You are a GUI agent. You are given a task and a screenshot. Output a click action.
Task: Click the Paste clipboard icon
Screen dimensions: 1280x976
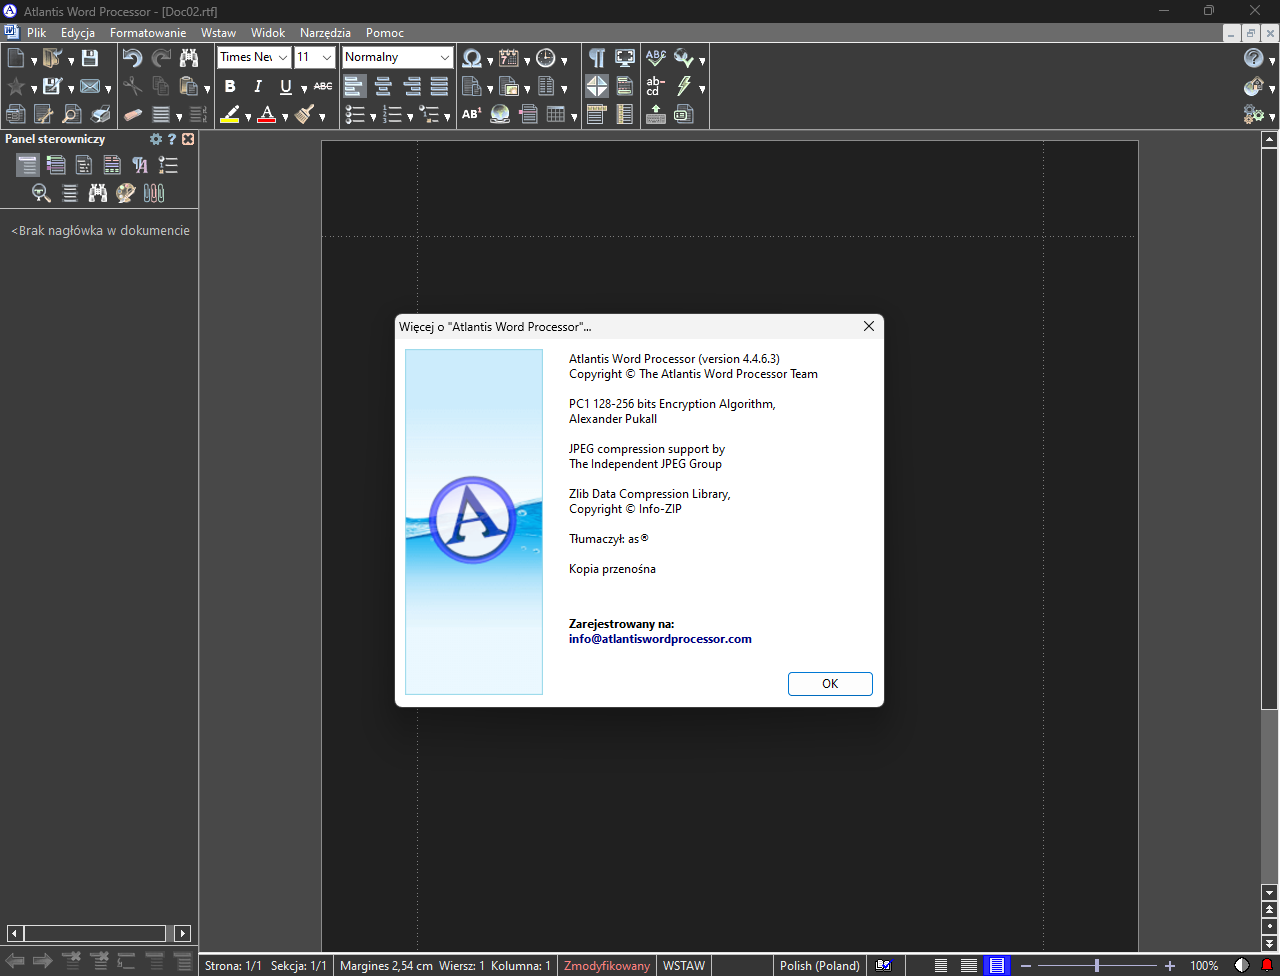(x=188, y=86)
